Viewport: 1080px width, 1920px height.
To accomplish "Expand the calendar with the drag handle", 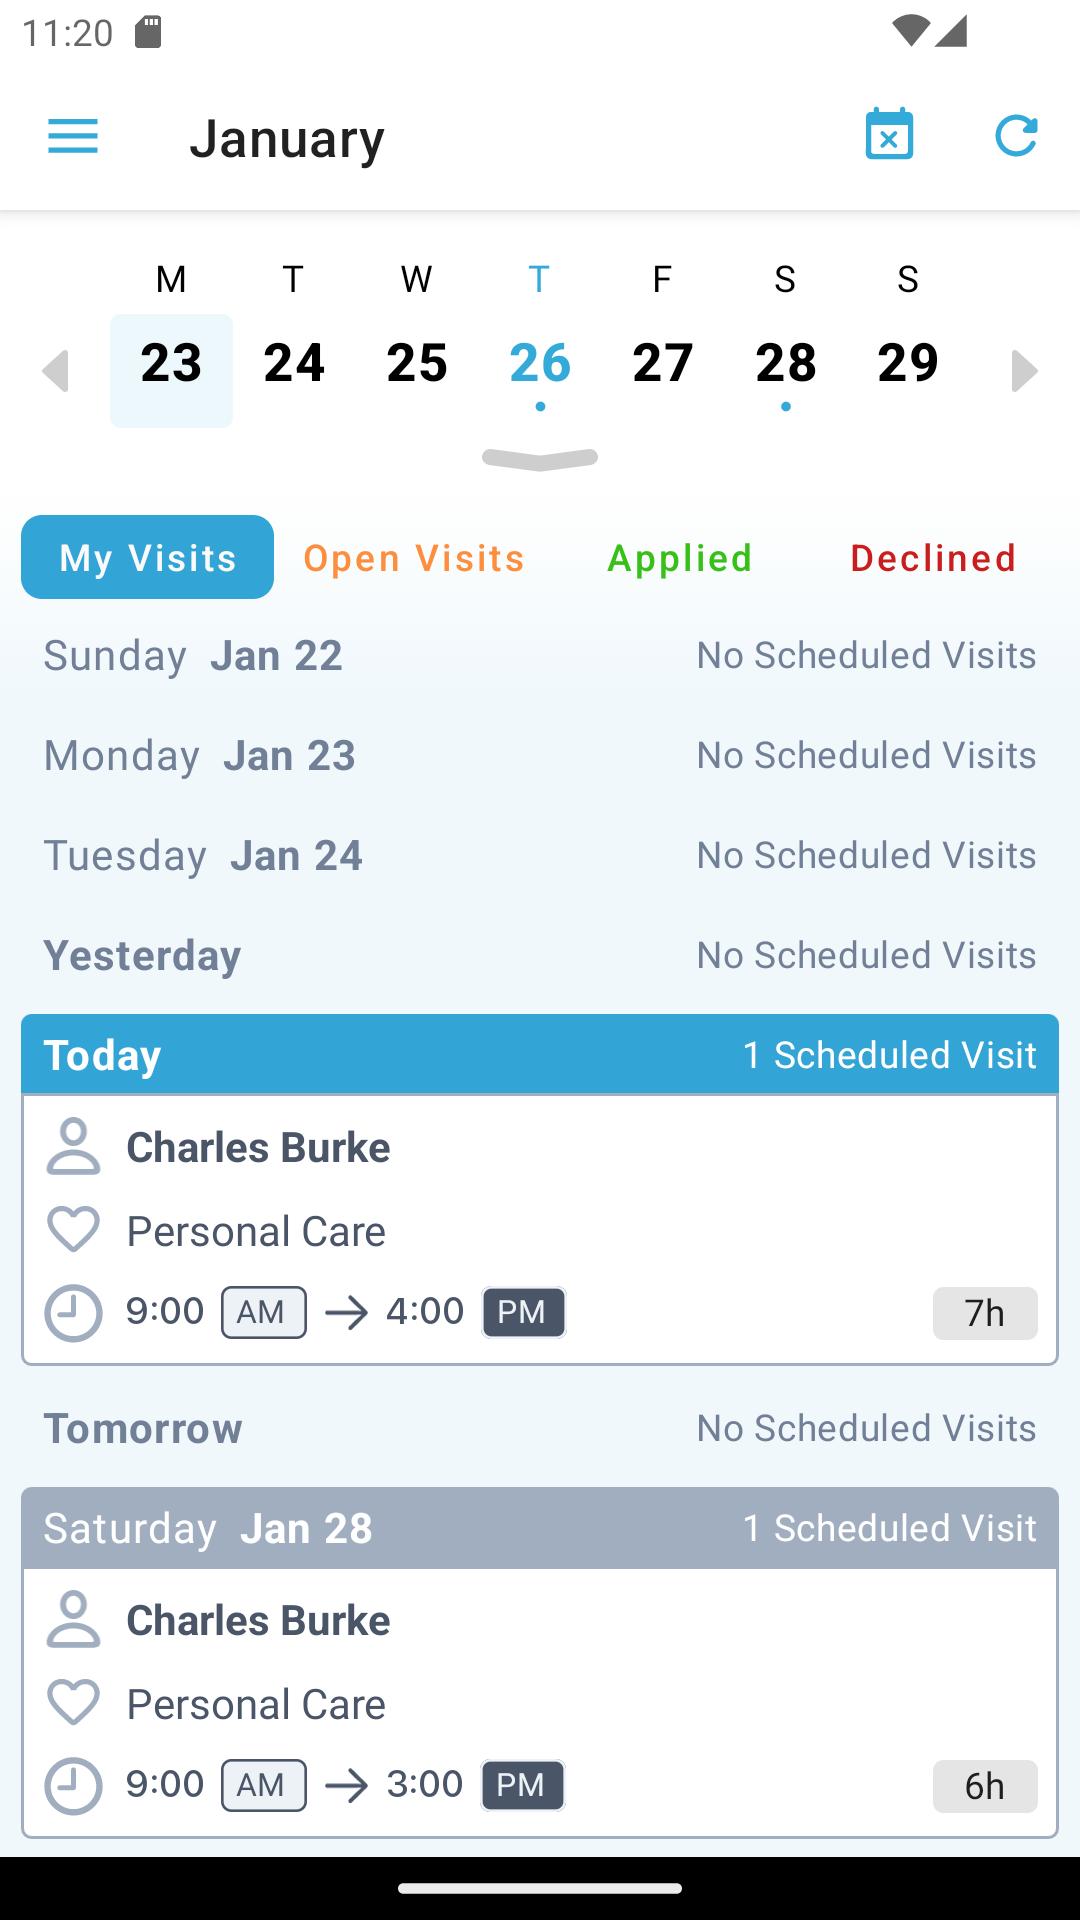I will 540,459.
